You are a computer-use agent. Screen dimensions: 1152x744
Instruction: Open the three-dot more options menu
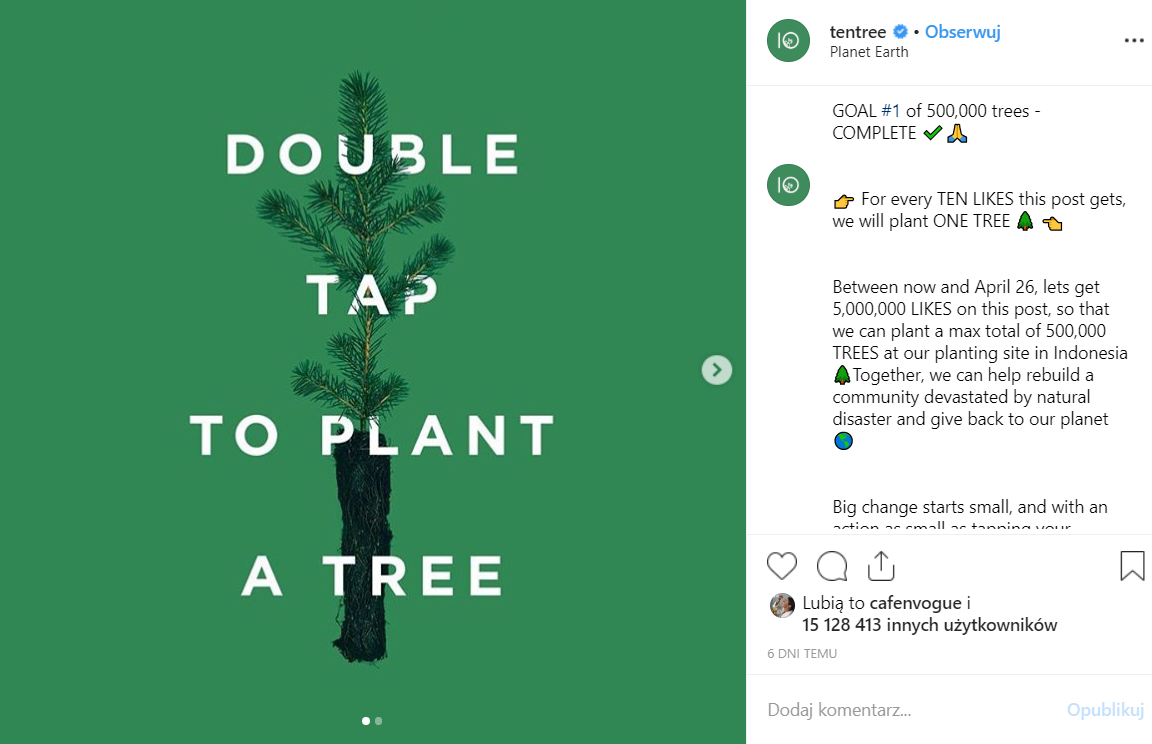click(1133, 41)
